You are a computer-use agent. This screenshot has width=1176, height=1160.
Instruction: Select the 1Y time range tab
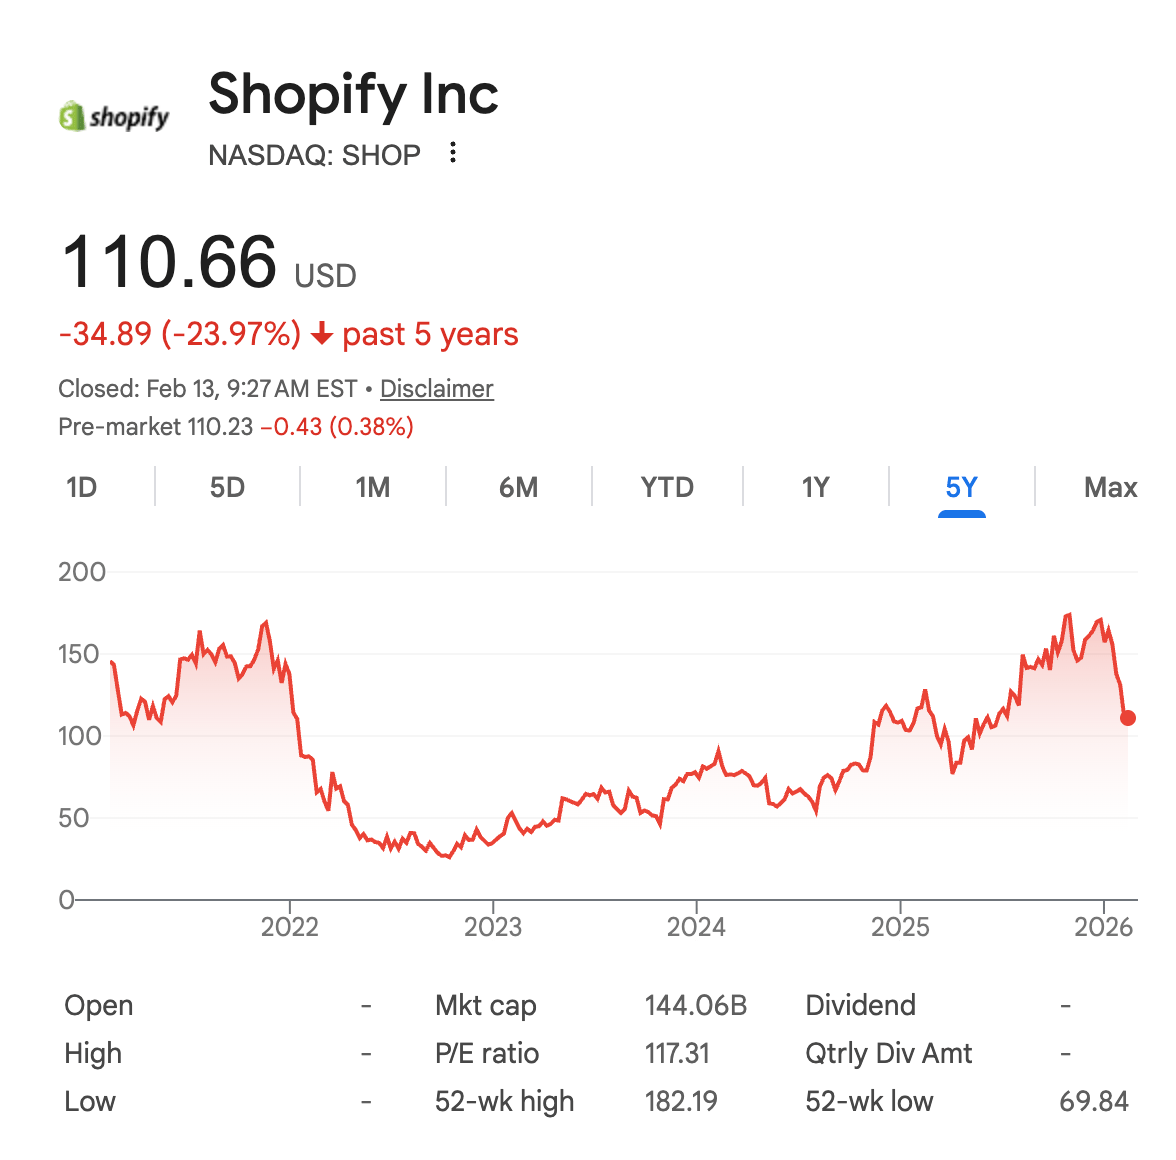[x=815, y=487]
